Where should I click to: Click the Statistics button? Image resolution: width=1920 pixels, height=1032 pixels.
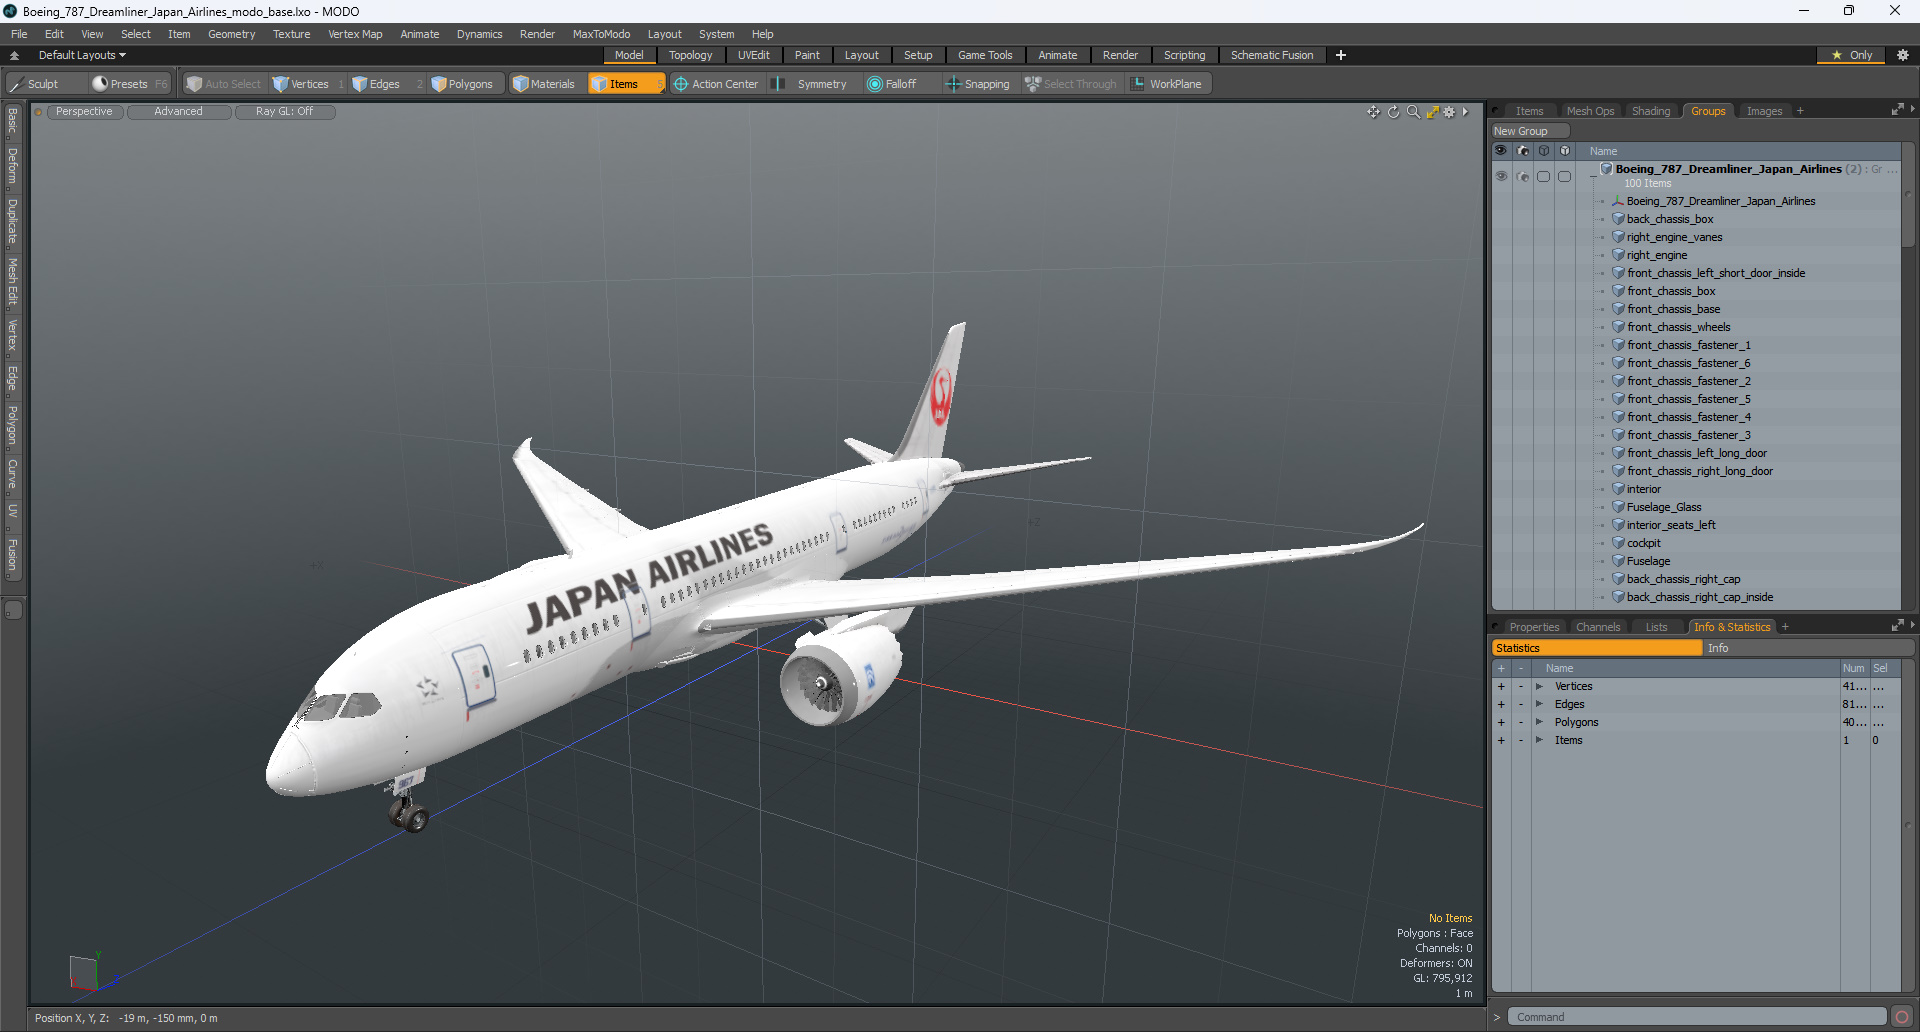(x=1596, y=648)
